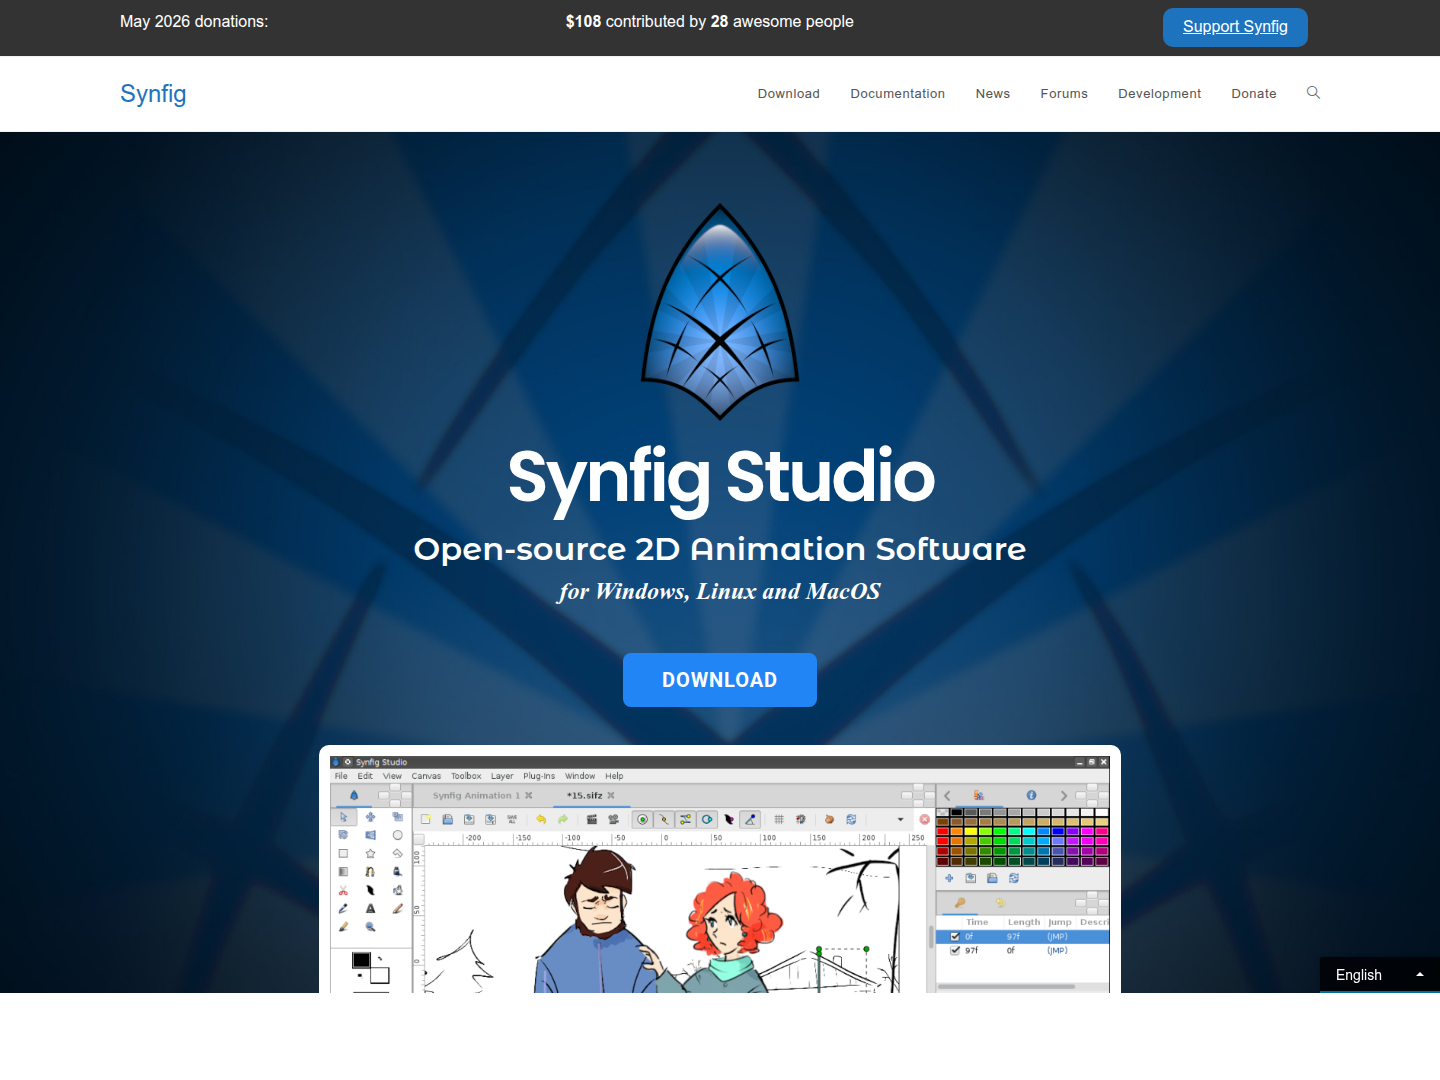Open the File menu in Synfig Studio

point(341,776)
